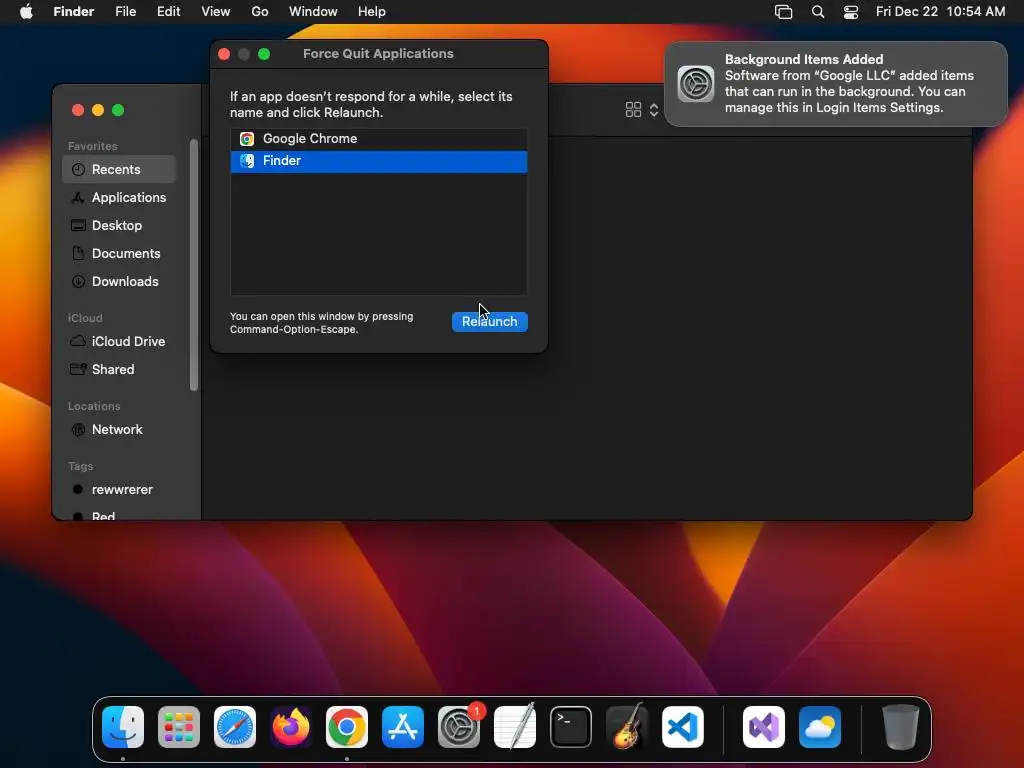Viewport: 1024px width, 768px height.
Task: Switch Finder window to icon grid view
Action: pos(633,110)
